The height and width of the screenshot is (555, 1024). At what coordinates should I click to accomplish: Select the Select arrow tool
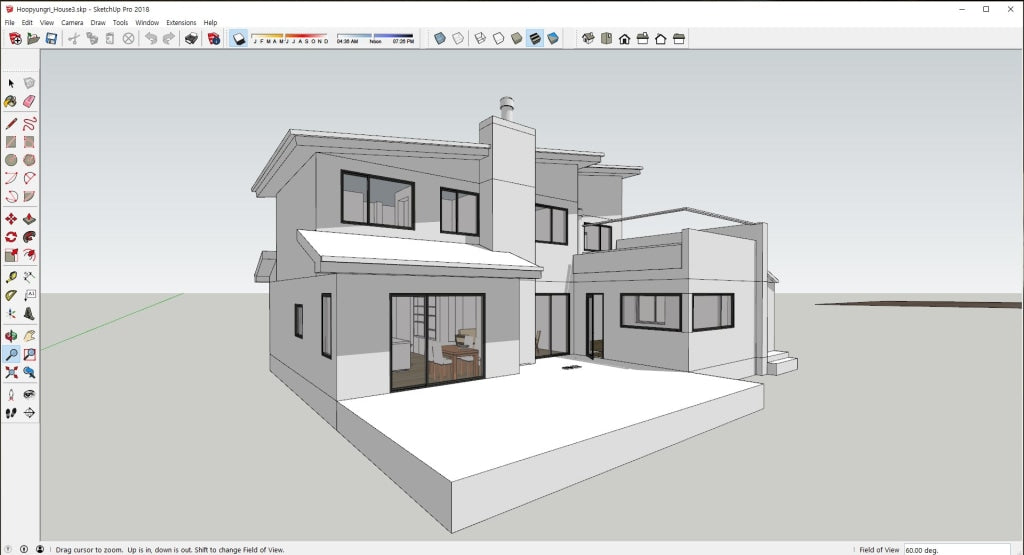tap(11, 83)
